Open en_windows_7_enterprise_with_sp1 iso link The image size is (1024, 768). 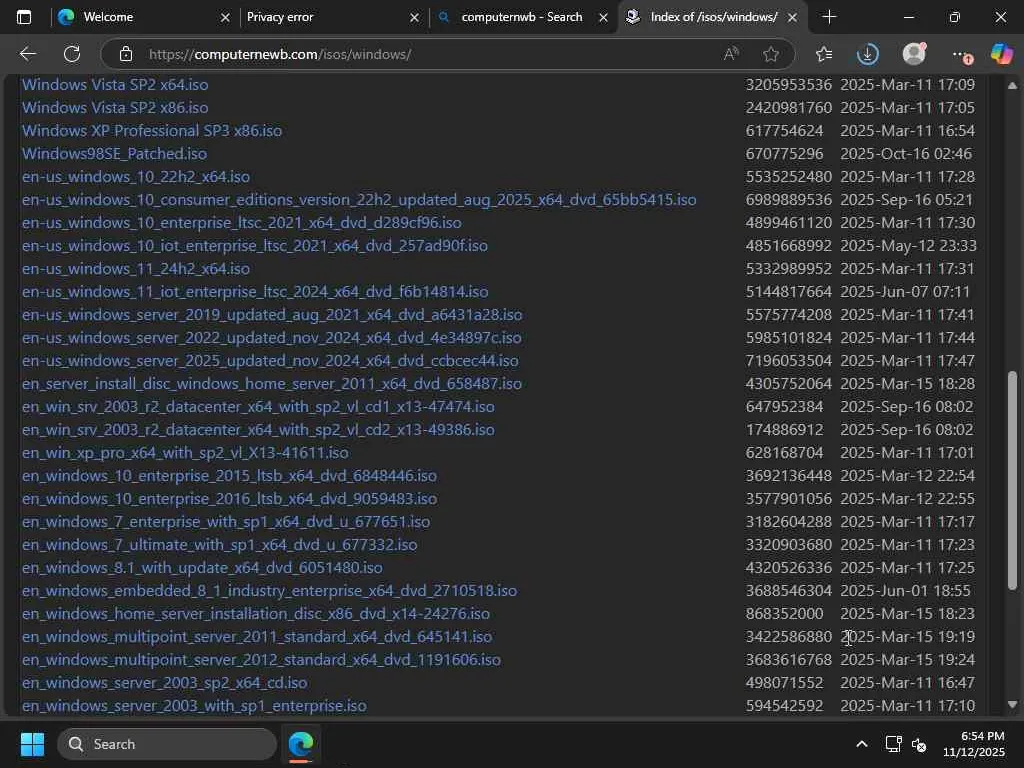(226, 522)
